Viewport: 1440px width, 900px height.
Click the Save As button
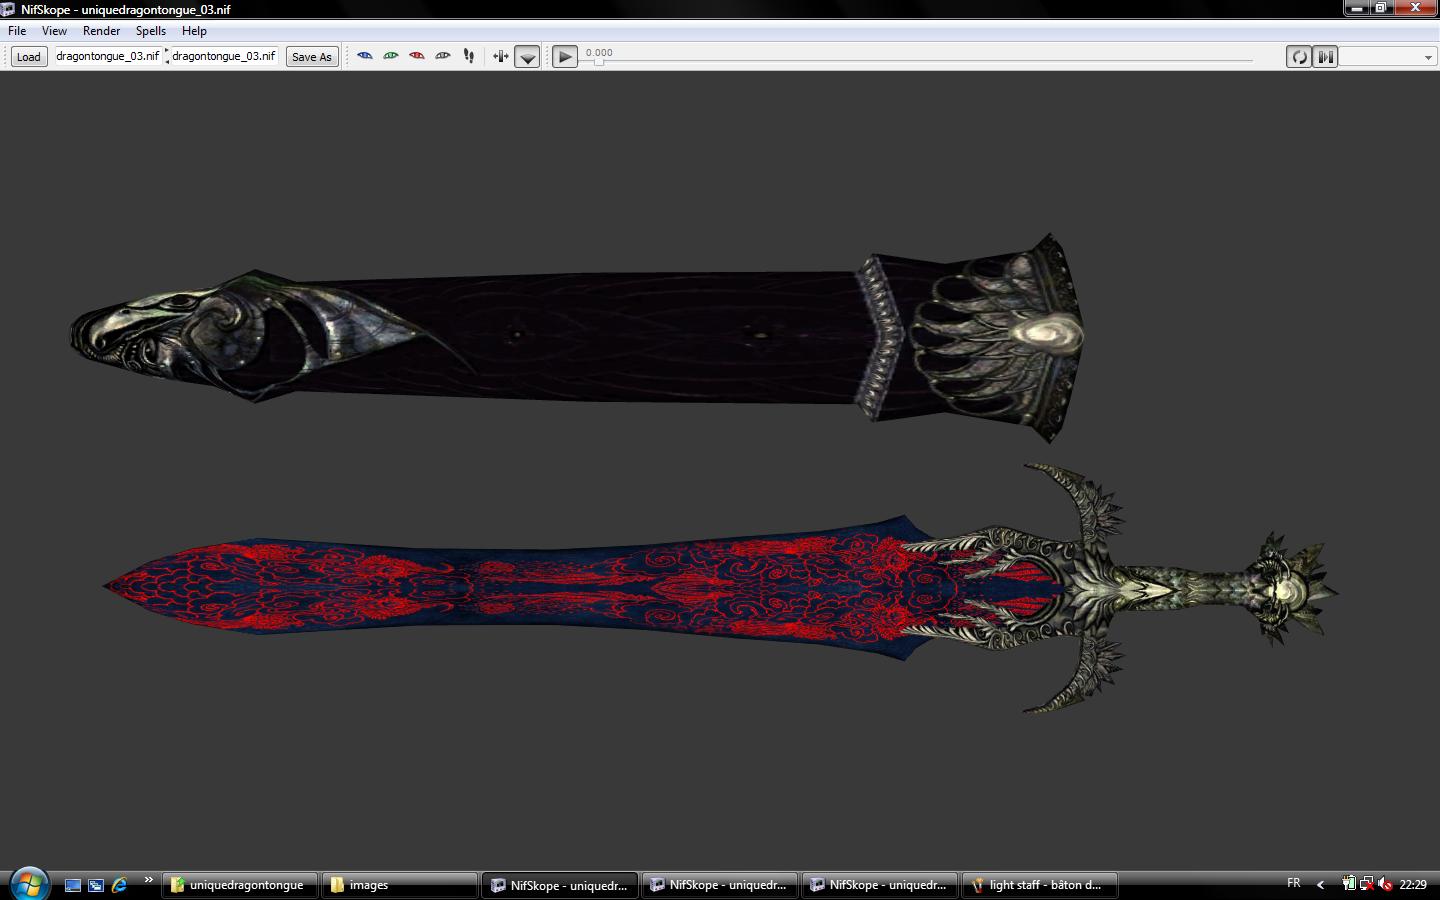(x=312, y=57)
